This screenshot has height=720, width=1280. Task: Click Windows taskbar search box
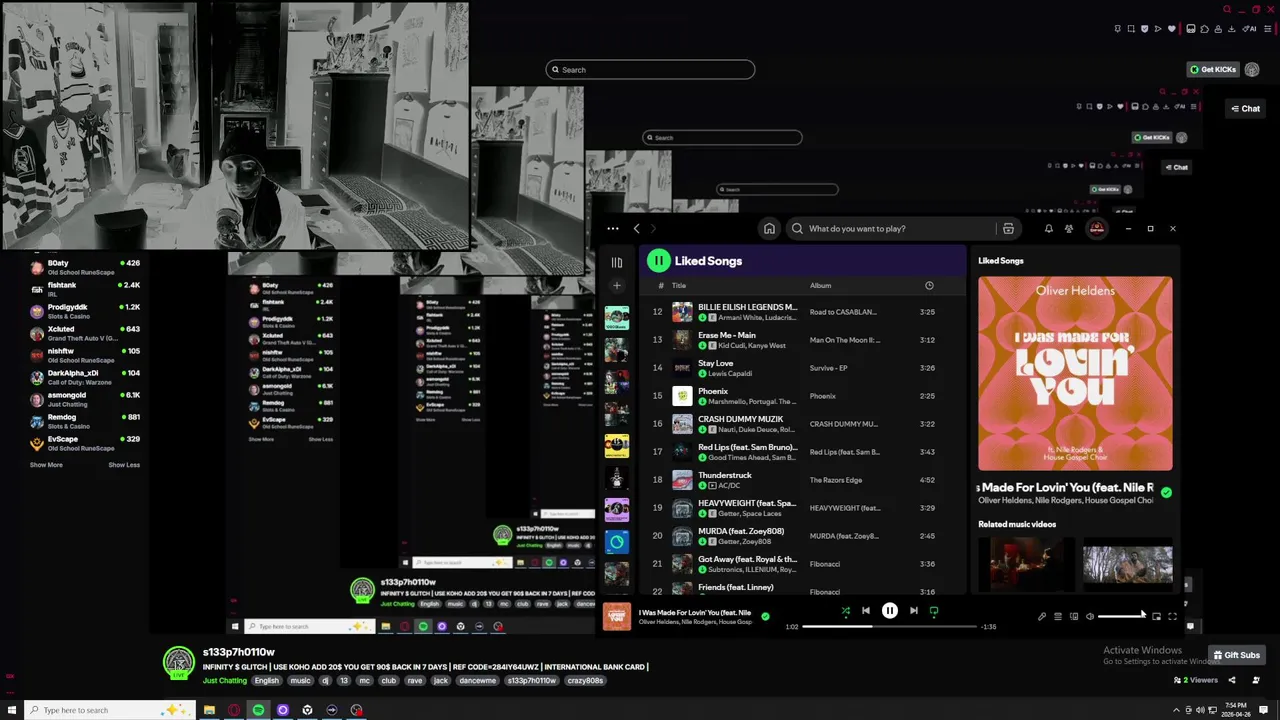tap(110, 710)
